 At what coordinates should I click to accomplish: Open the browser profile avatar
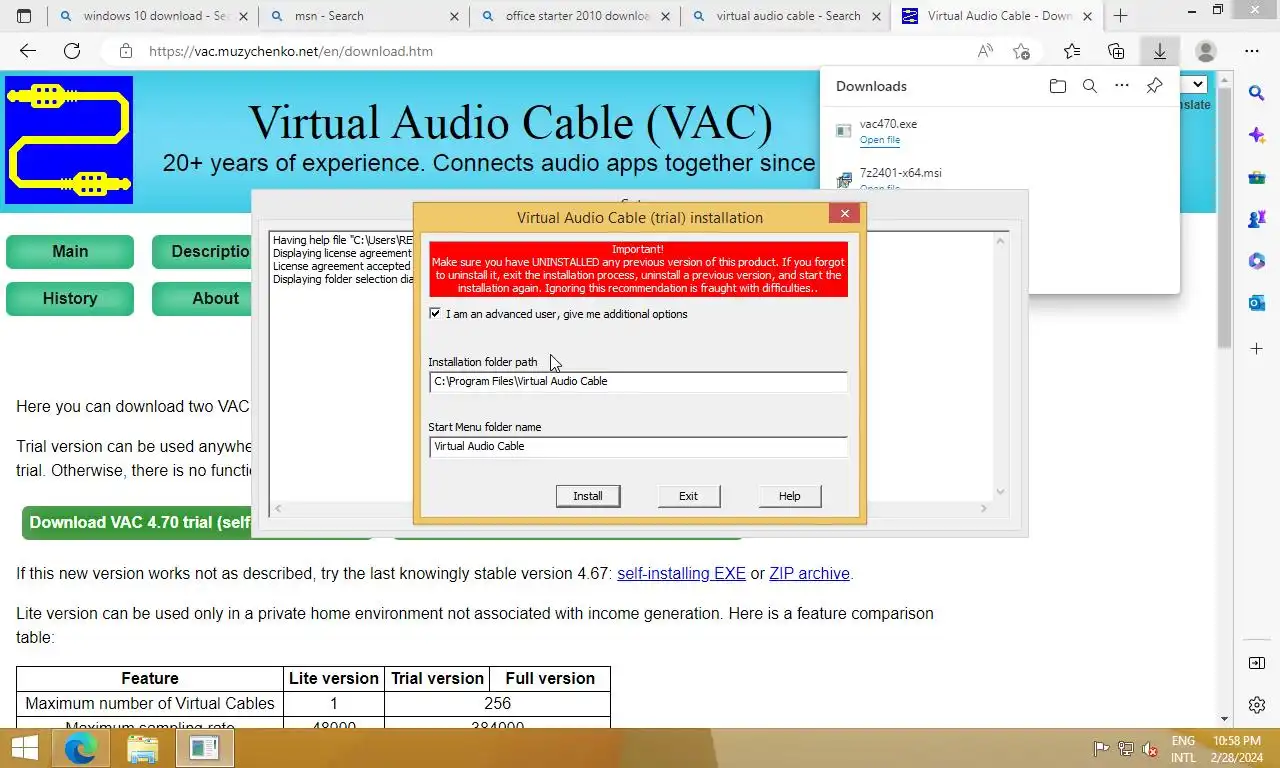1206,51
